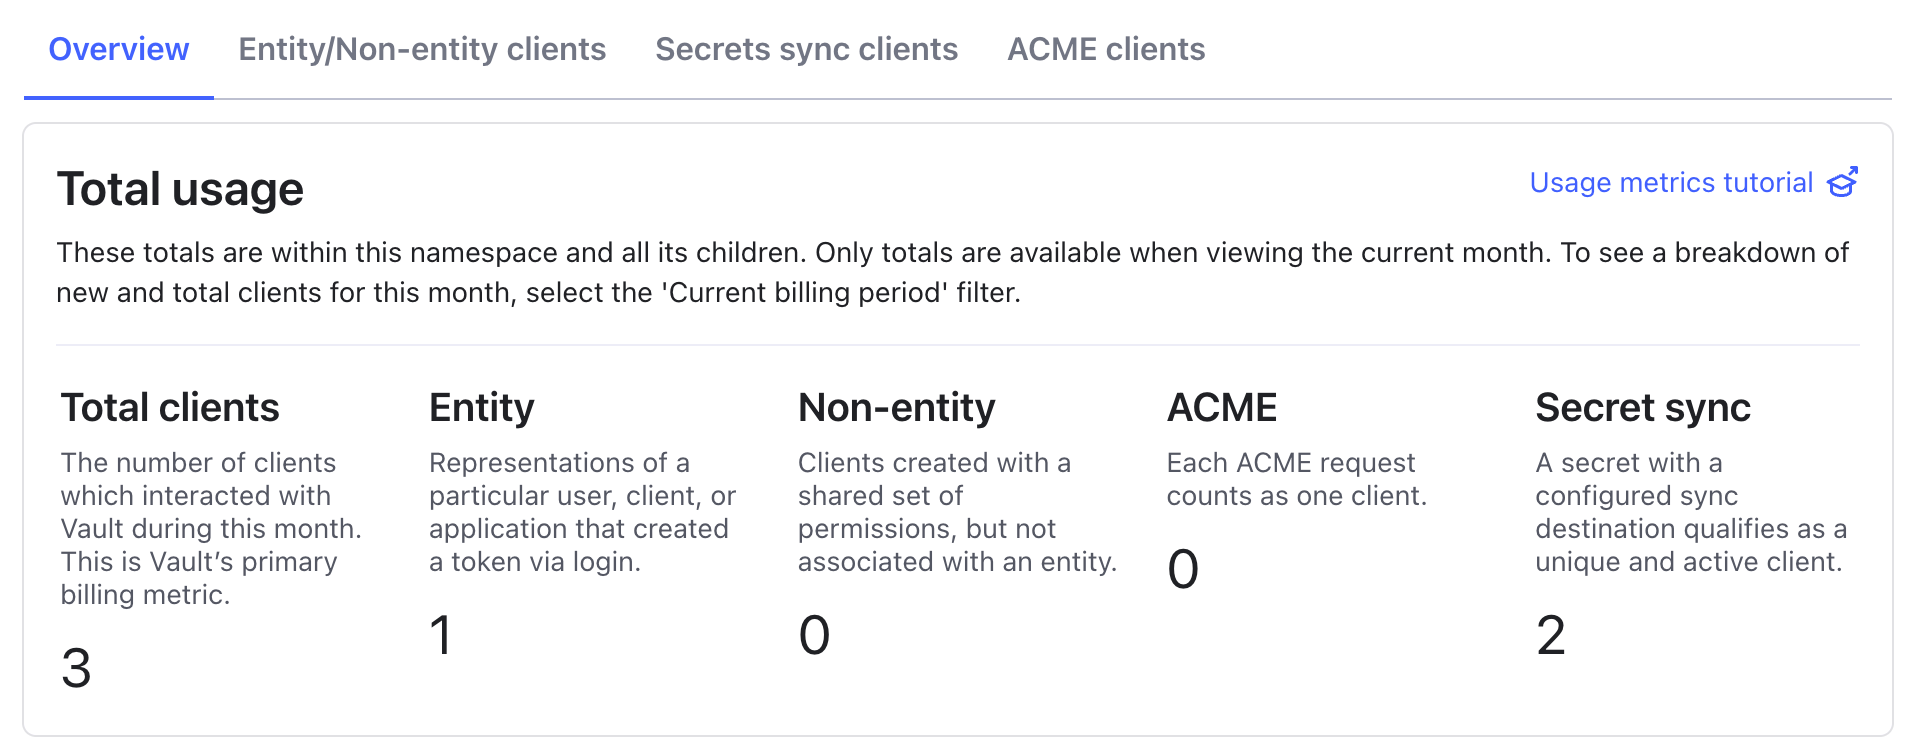1912x756 pixels.
Task: Click the graduation cap tutorial icon
Action: (1842, 183)
